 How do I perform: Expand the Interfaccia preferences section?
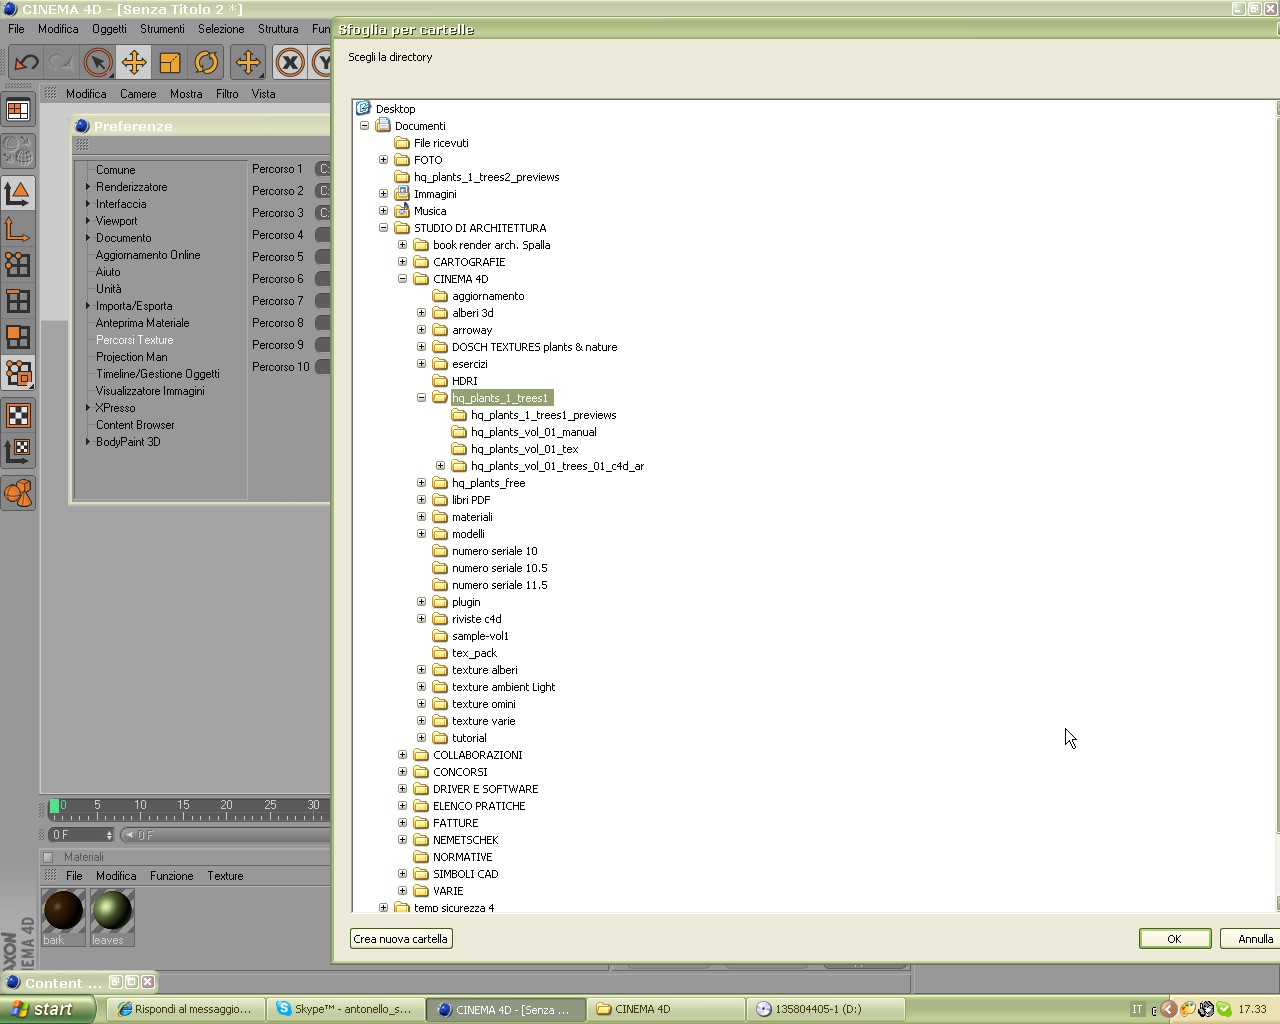pyautogui.click(x=88, y=204)
